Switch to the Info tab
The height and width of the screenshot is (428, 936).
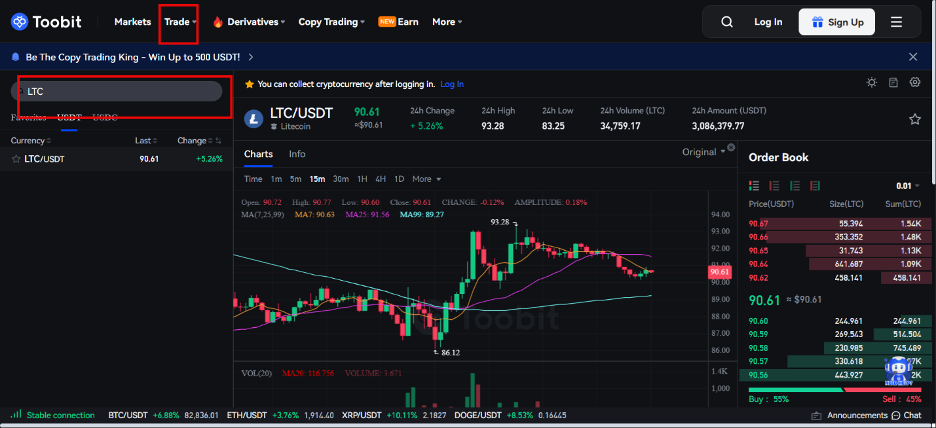tap(297, 154)
